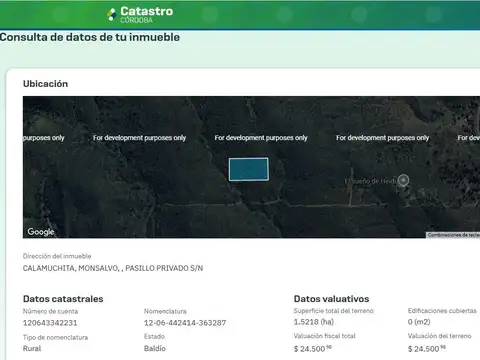Click the Edificaciones cubiertas label

(x=442, y=310)
